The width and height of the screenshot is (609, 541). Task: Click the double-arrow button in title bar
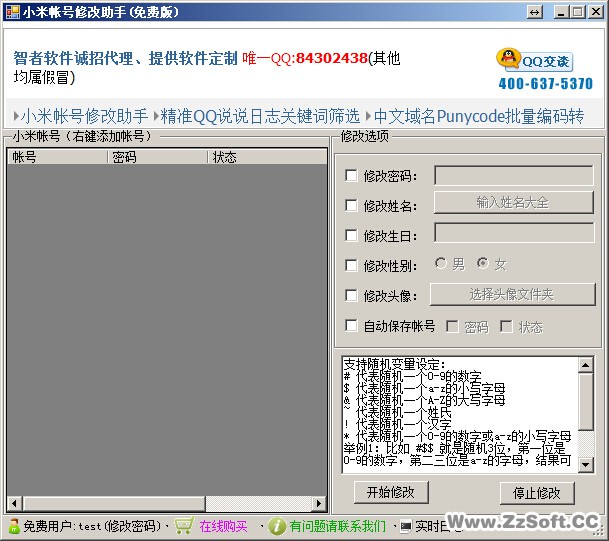(535, 12)
